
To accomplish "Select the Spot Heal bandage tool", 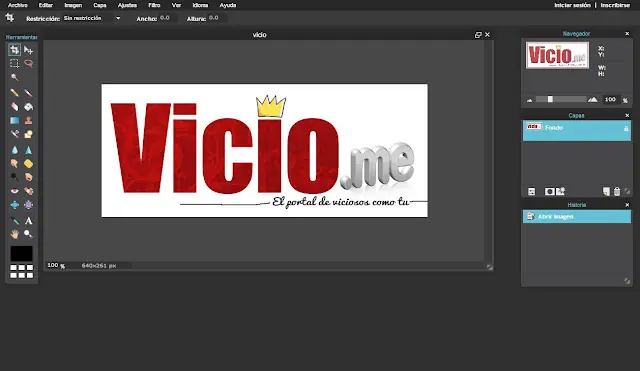I will 28,191.
